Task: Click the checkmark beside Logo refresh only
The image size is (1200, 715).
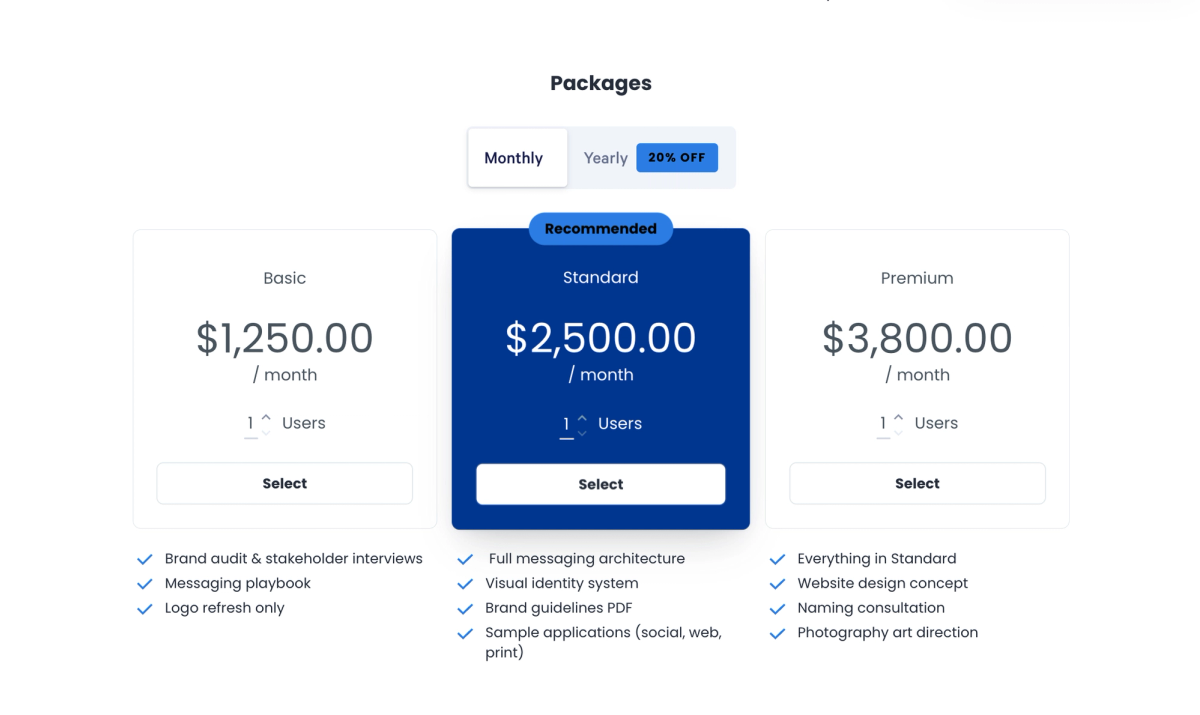Action: pos(144,607)
